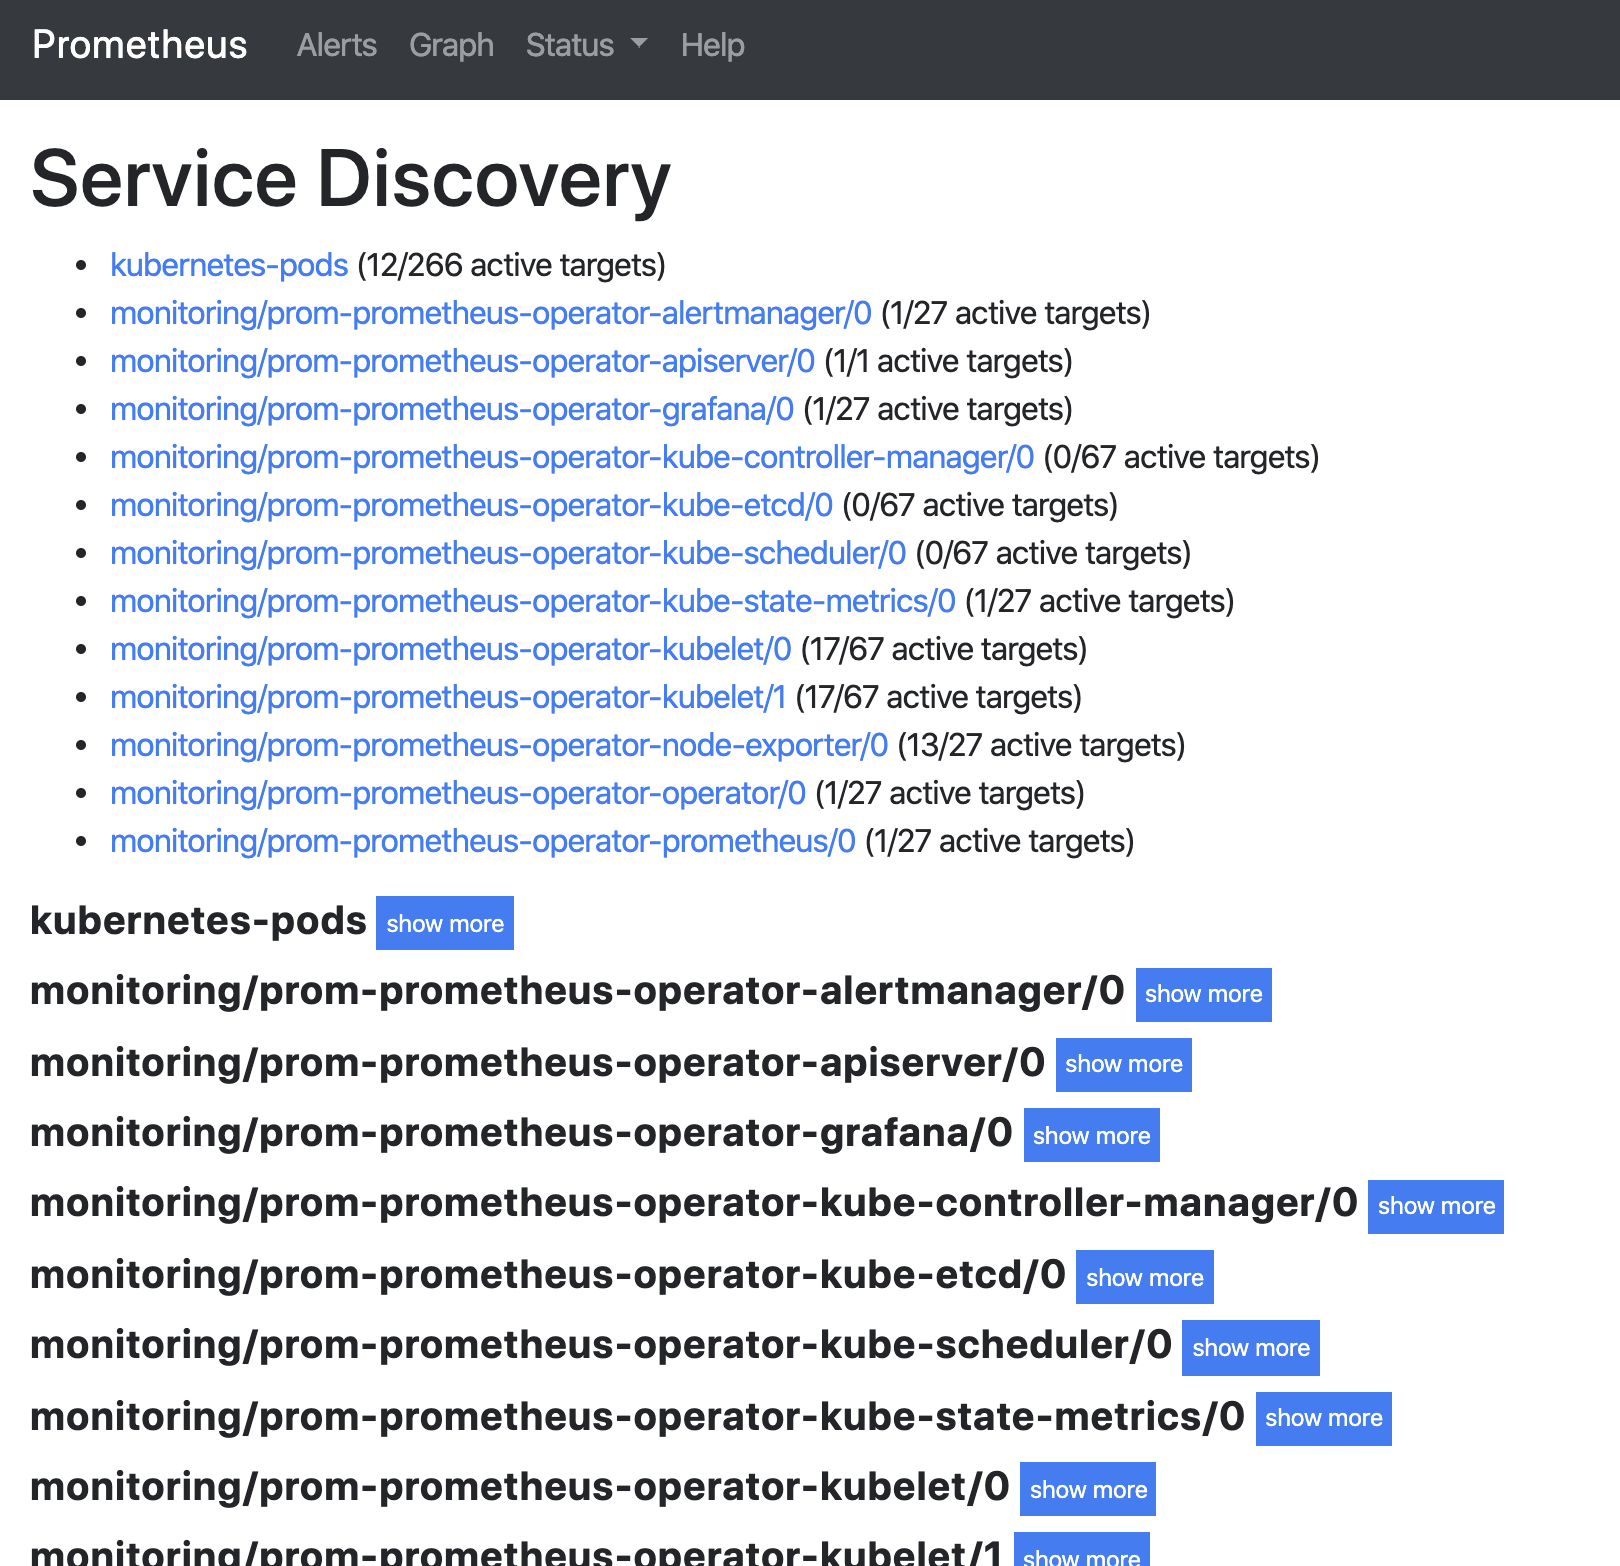Open grafana/0 link in the target list
This screenshot has width=1620, height=1566.
click(452, 409)
